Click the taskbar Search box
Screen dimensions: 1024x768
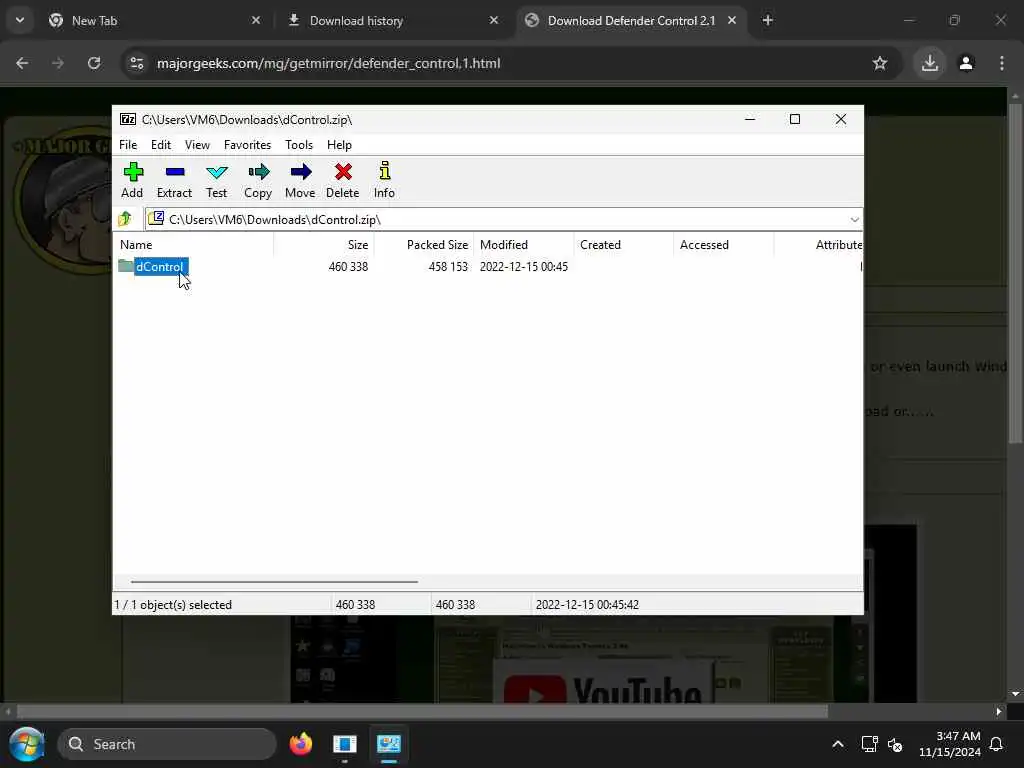[167, 744]
